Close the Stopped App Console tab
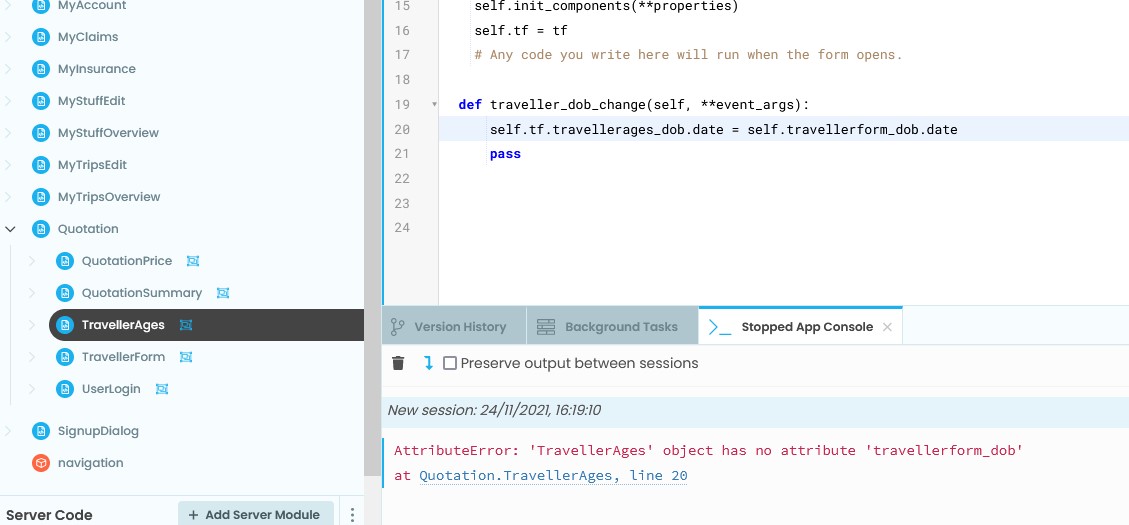This screenshot has width=1129, height=525. pos(887,327)
